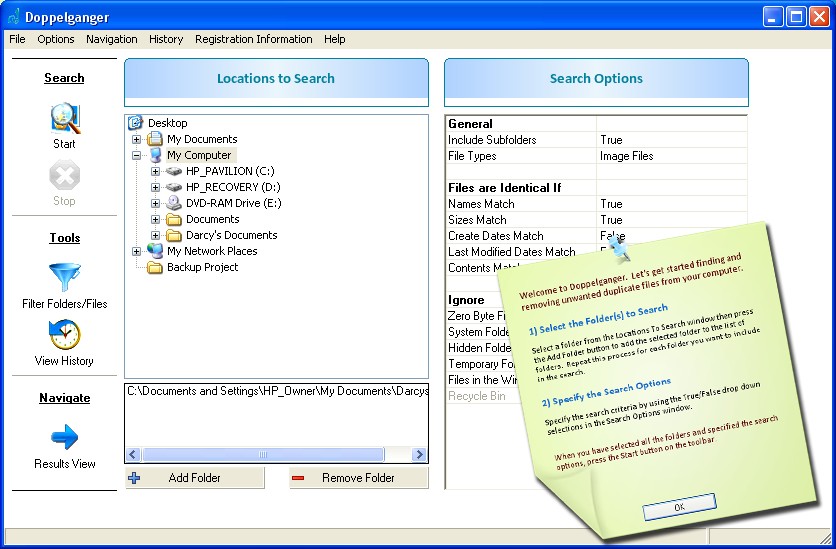Expand the HP_RECOVERY (D:) drive node
836x549 pixels.
pyautogui.click(x=155, y=187)
